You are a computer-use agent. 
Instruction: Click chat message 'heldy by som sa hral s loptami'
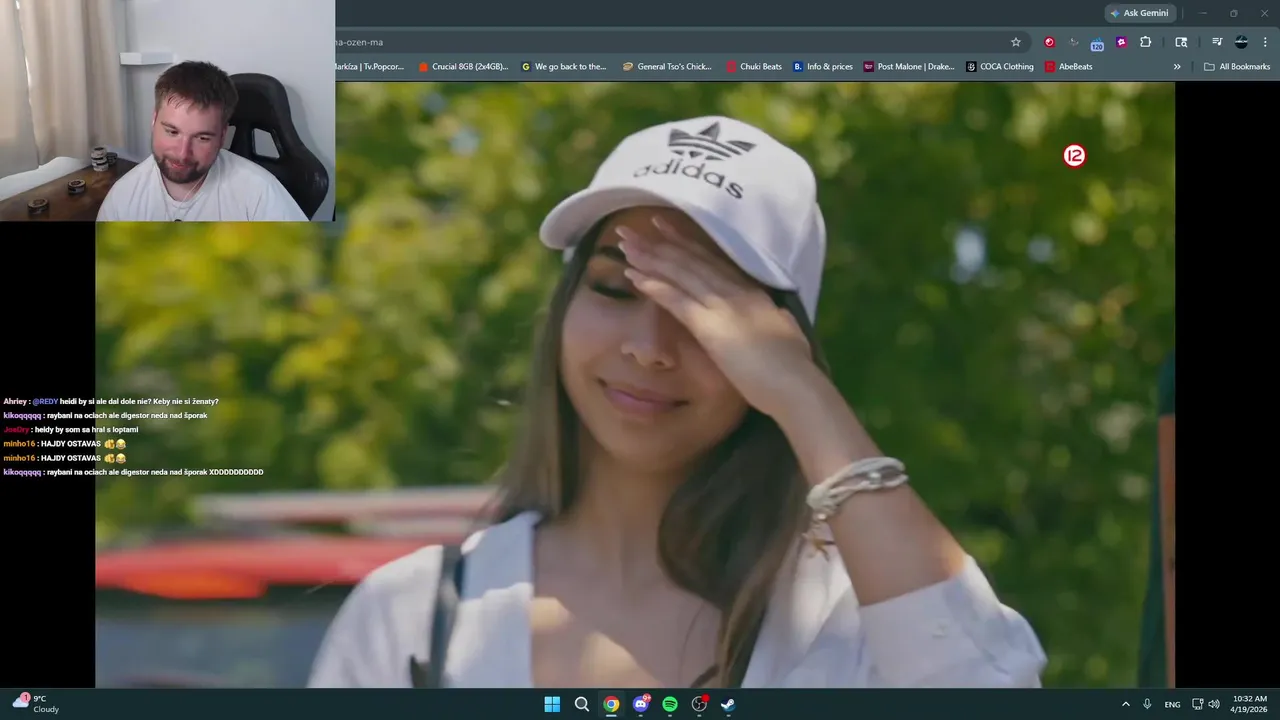point(86,429)
